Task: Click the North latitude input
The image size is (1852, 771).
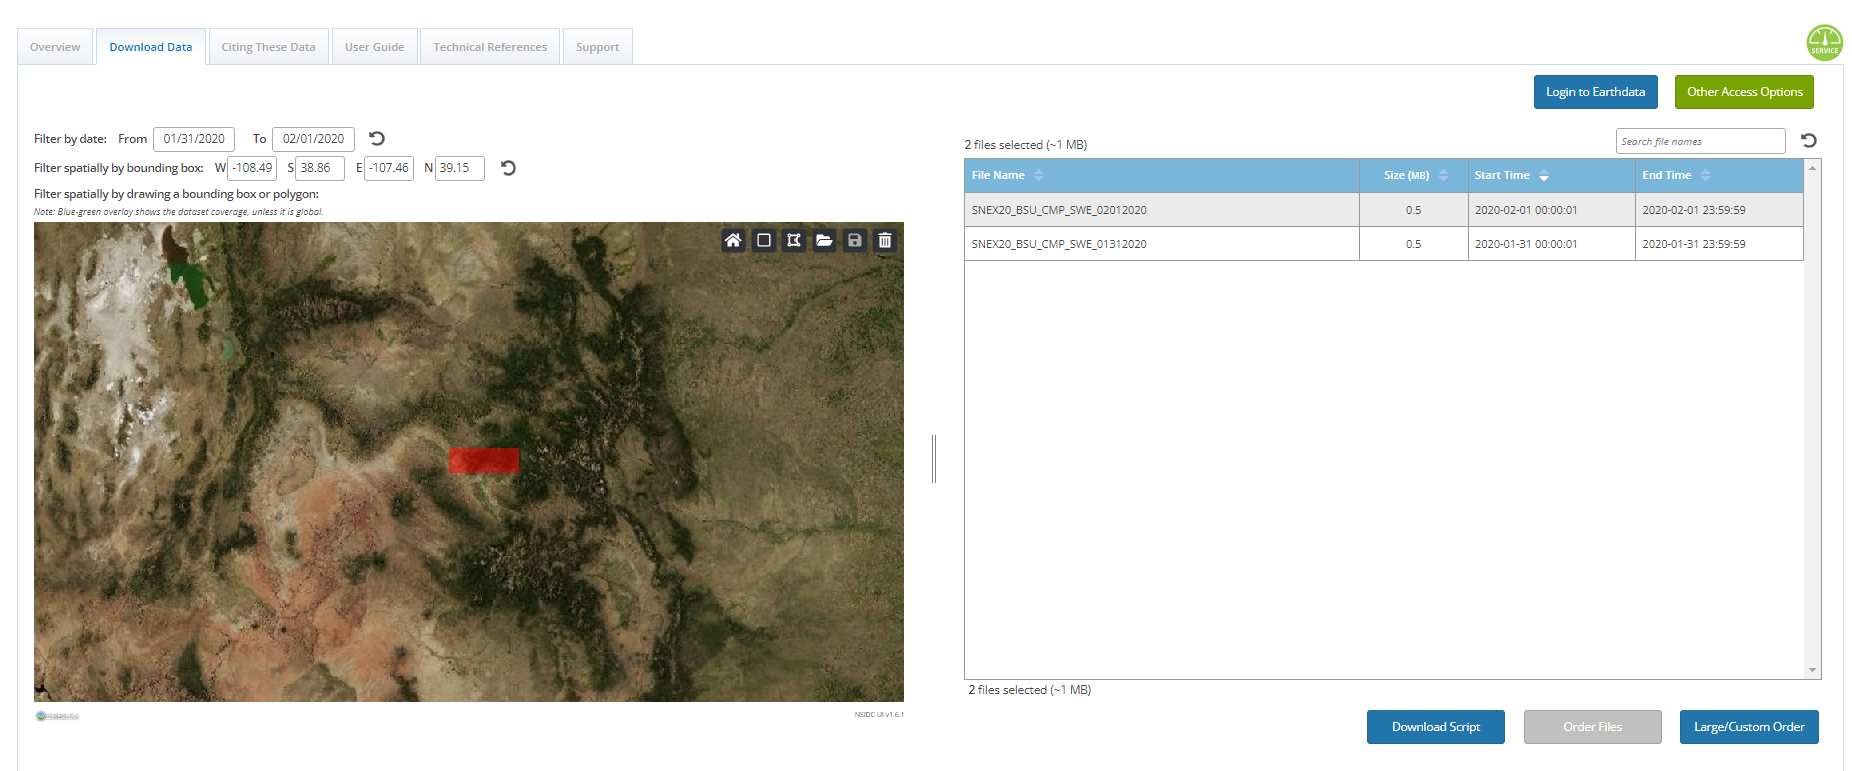Action: (x=460, y=168)
